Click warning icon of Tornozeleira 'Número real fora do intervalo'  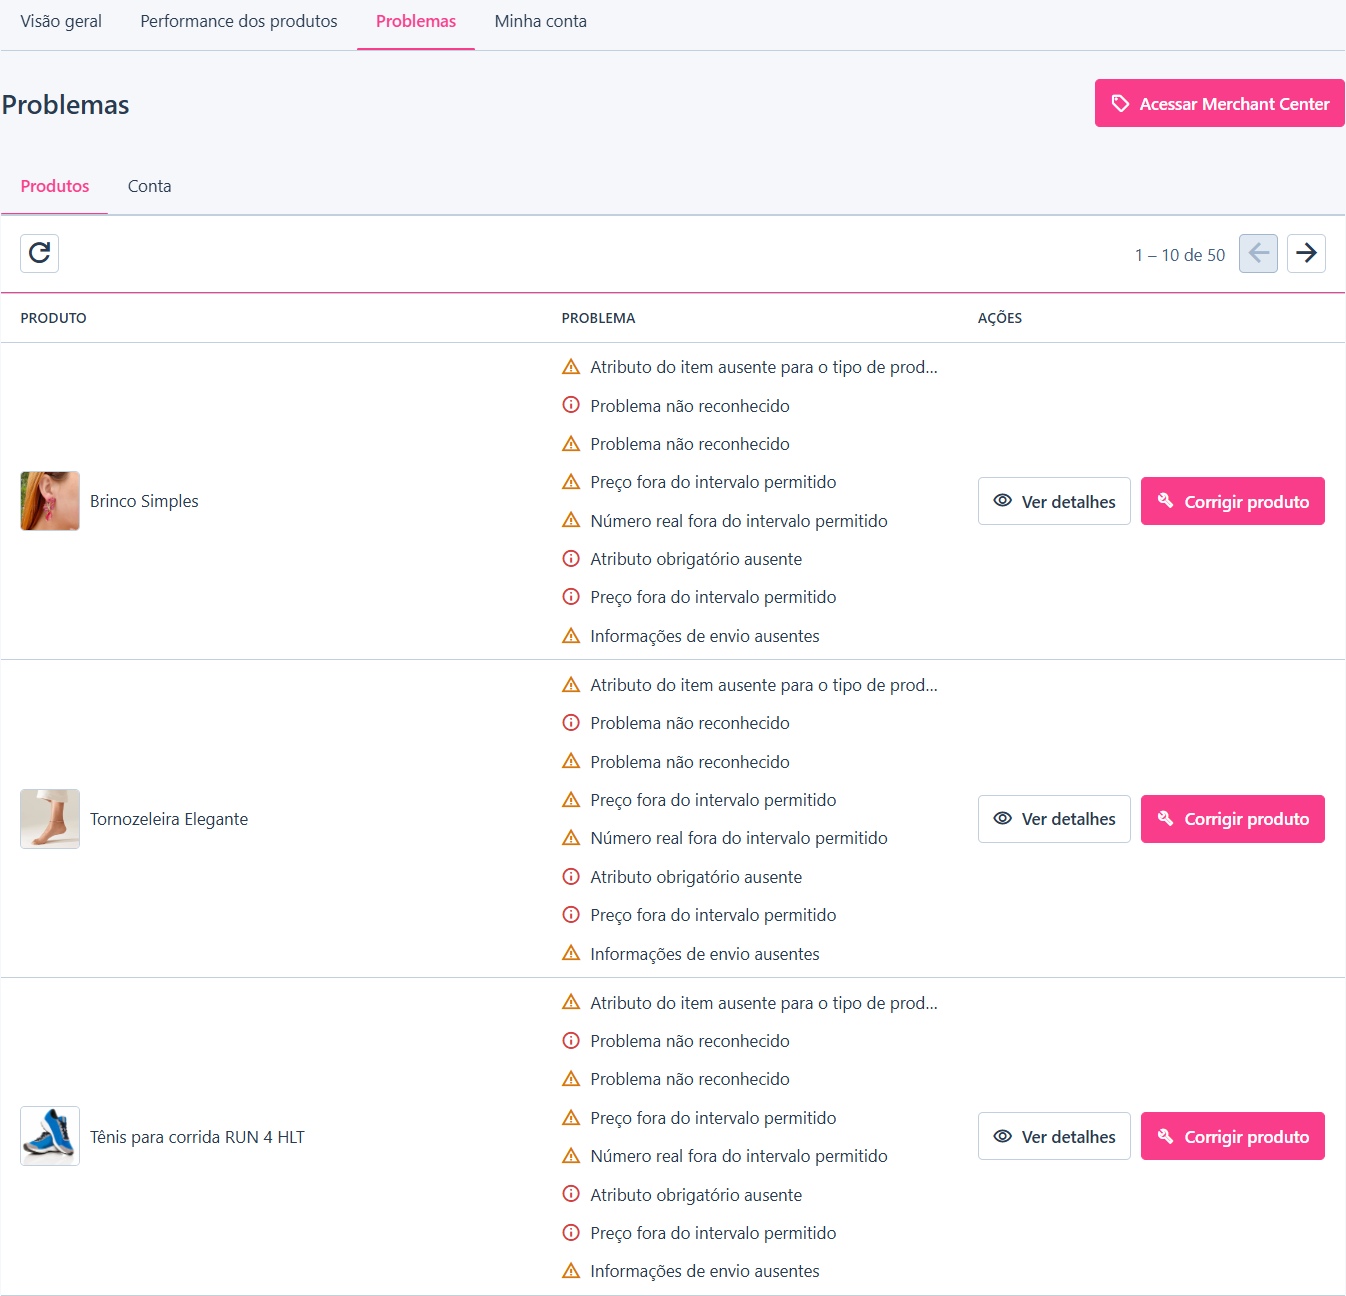(571, 838)
